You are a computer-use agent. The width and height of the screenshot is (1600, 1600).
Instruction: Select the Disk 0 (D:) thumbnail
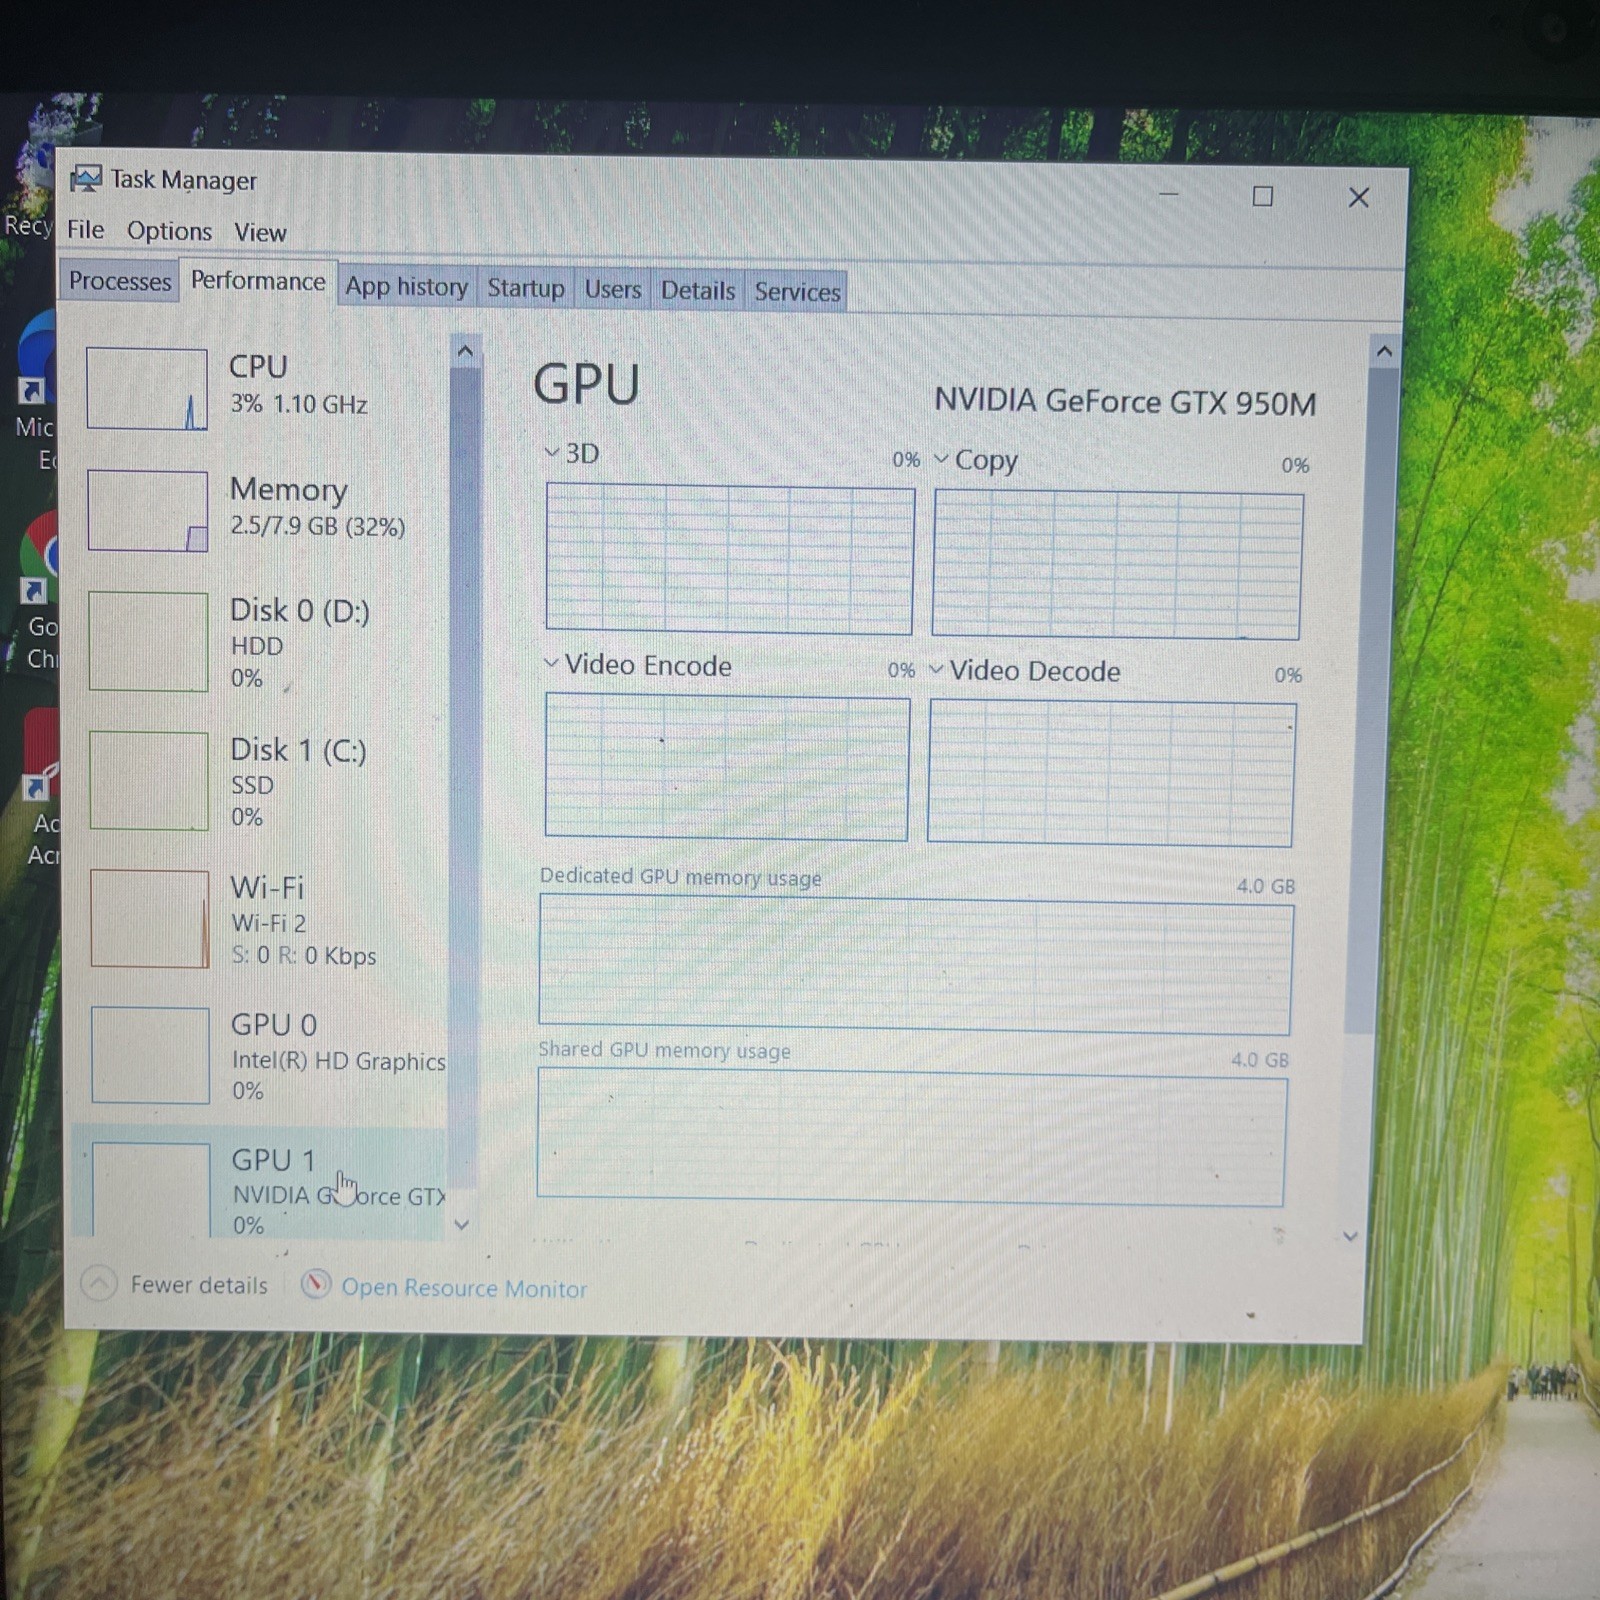coord(149,641)
